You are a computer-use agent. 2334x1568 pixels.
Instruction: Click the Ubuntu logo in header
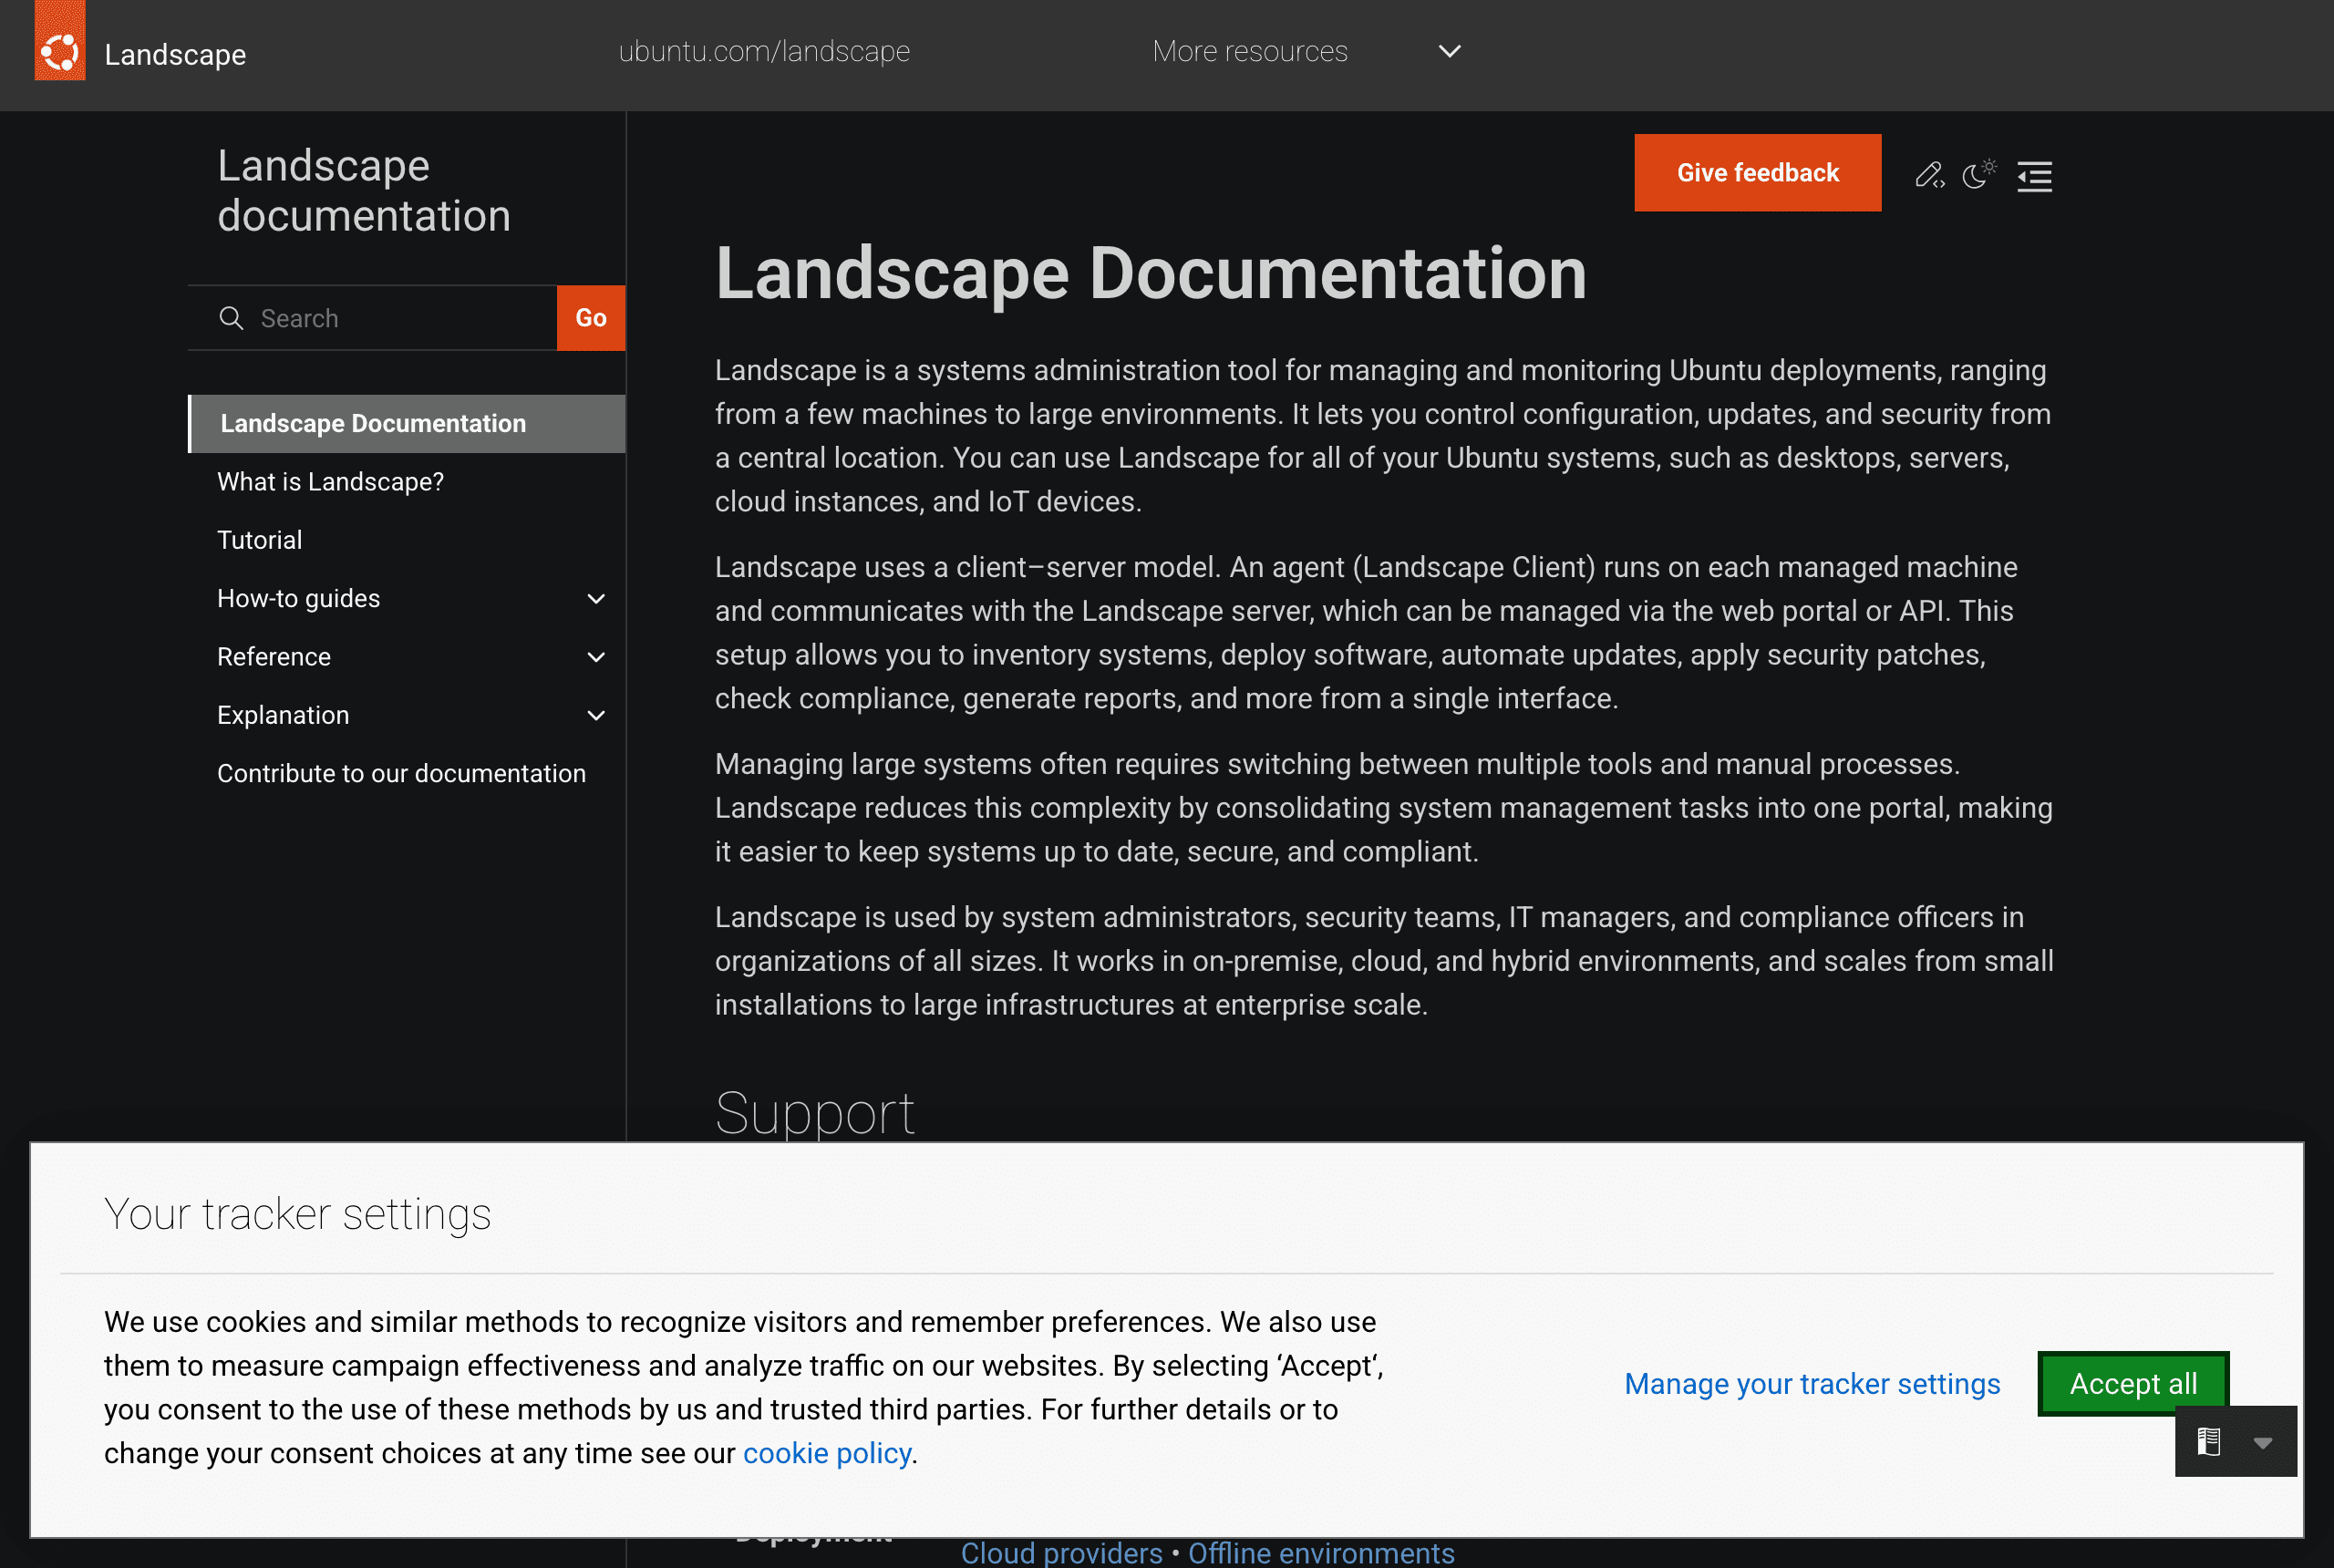[59, 42]
